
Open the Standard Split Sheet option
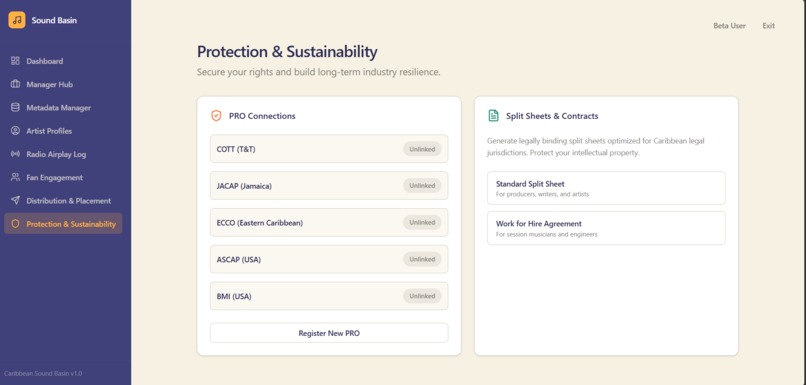click(607, 188)
